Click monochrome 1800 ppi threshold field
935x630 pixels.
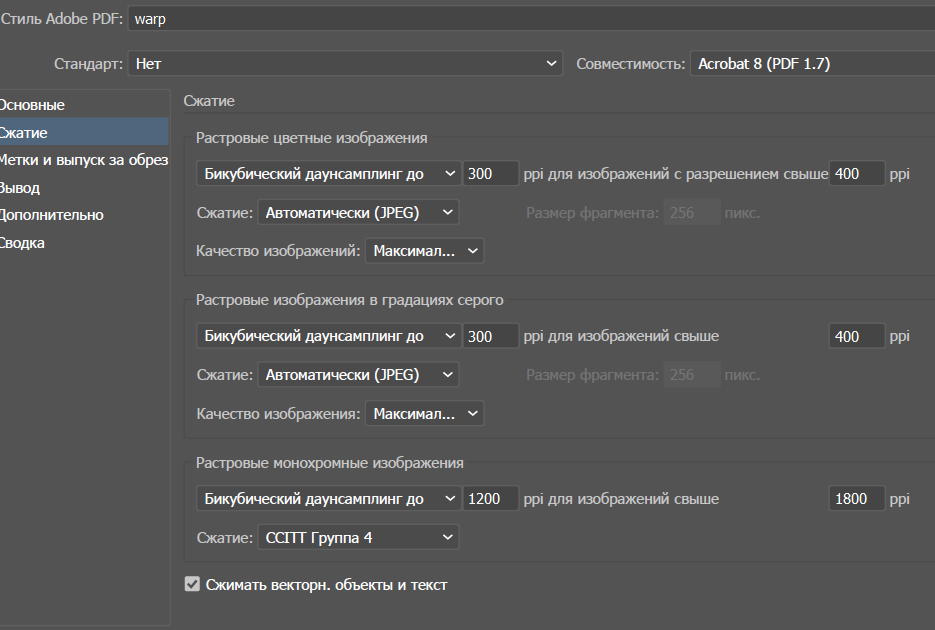(857, 499)
